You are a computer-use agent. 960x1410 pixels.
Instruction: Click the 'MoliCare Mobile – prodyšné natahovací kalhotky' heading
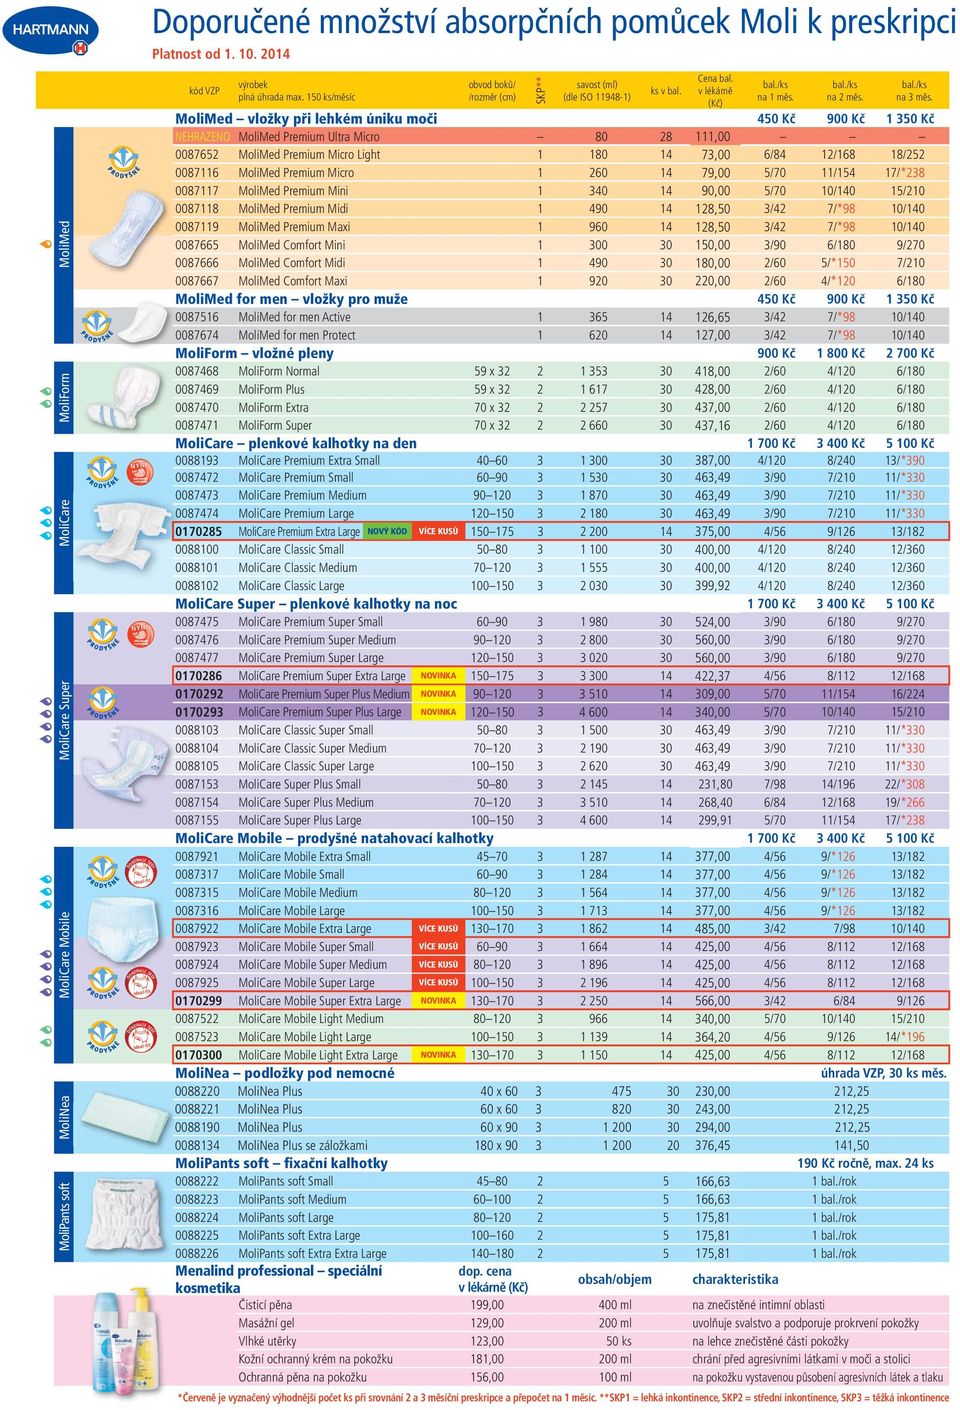pos(334,838)
